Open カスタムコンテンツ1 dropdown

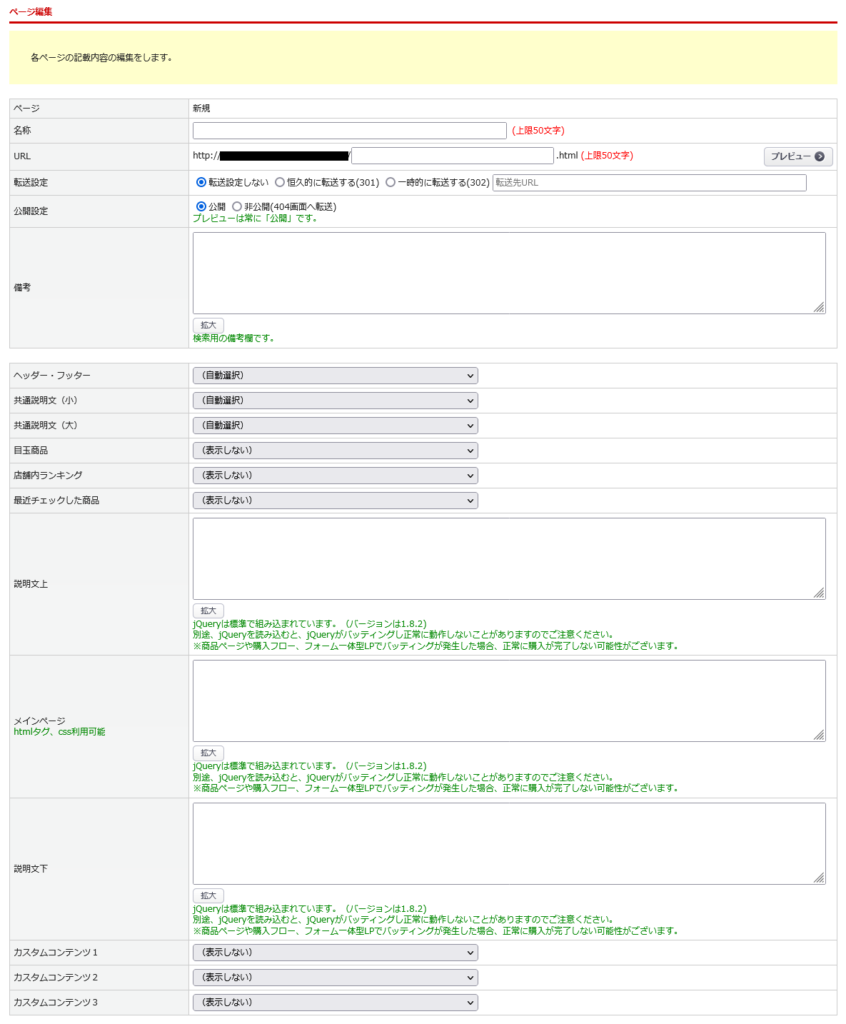(x=335, y=952)
